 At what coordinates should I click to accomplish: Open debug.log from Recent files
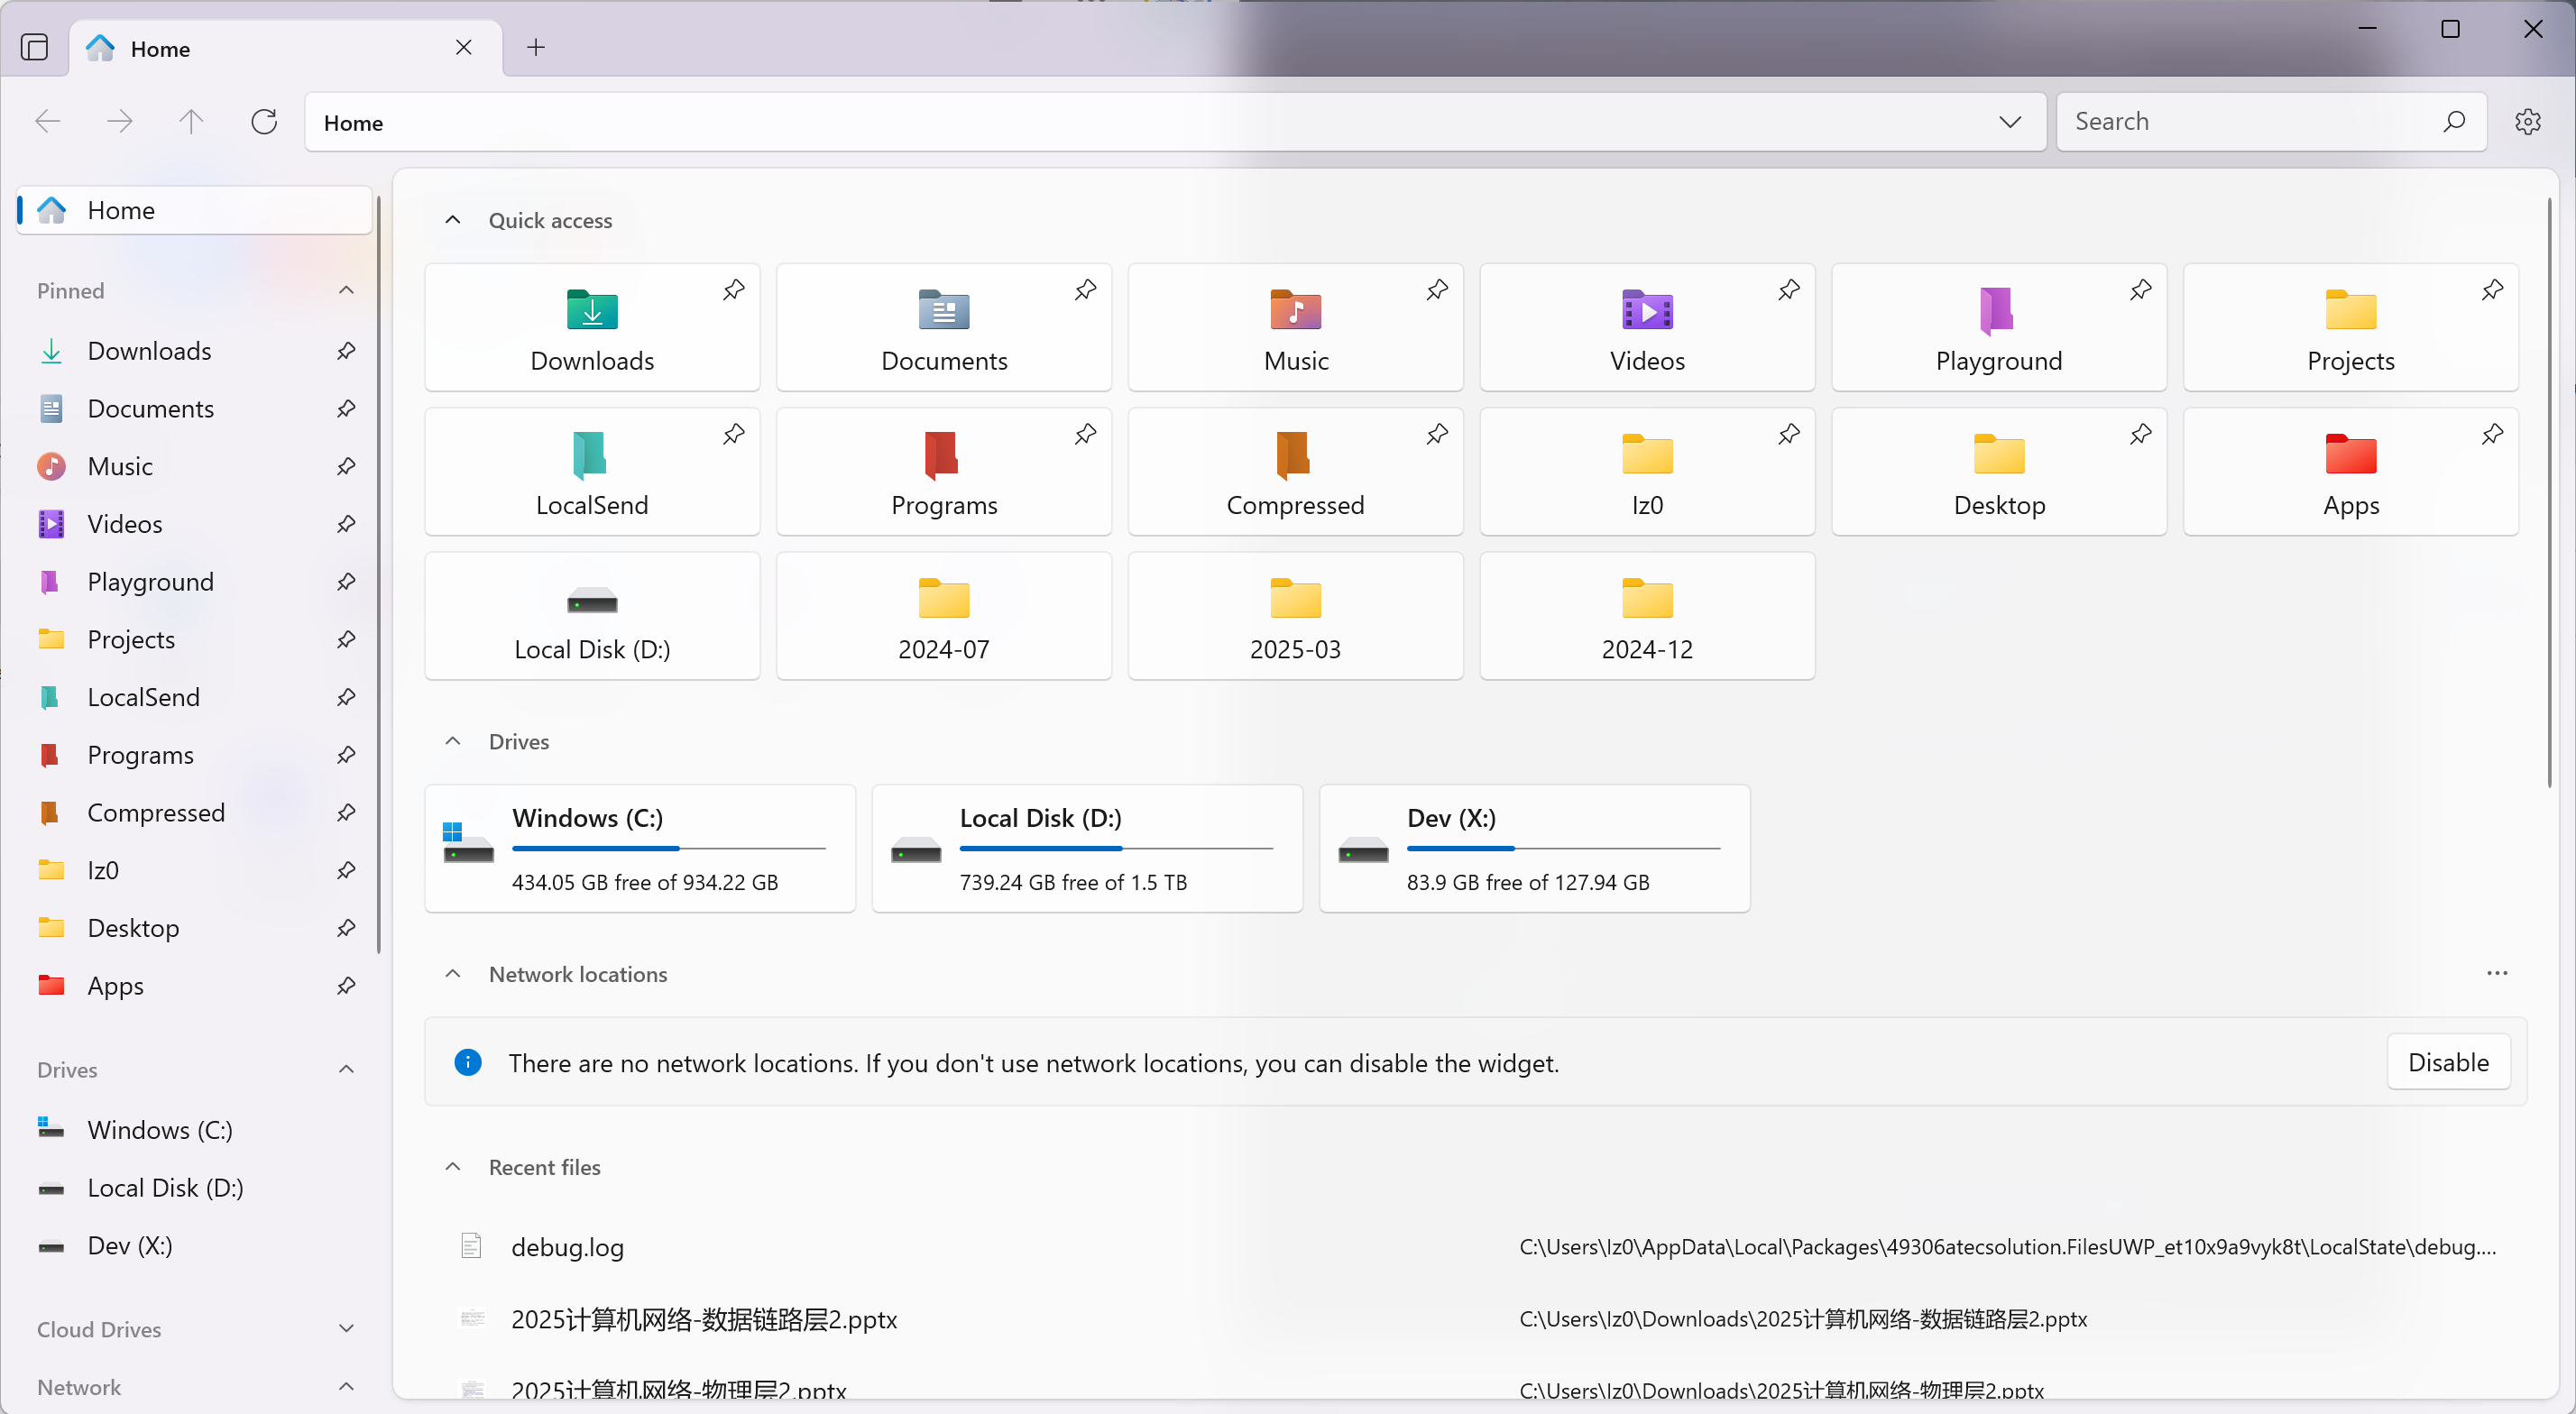567,1246
